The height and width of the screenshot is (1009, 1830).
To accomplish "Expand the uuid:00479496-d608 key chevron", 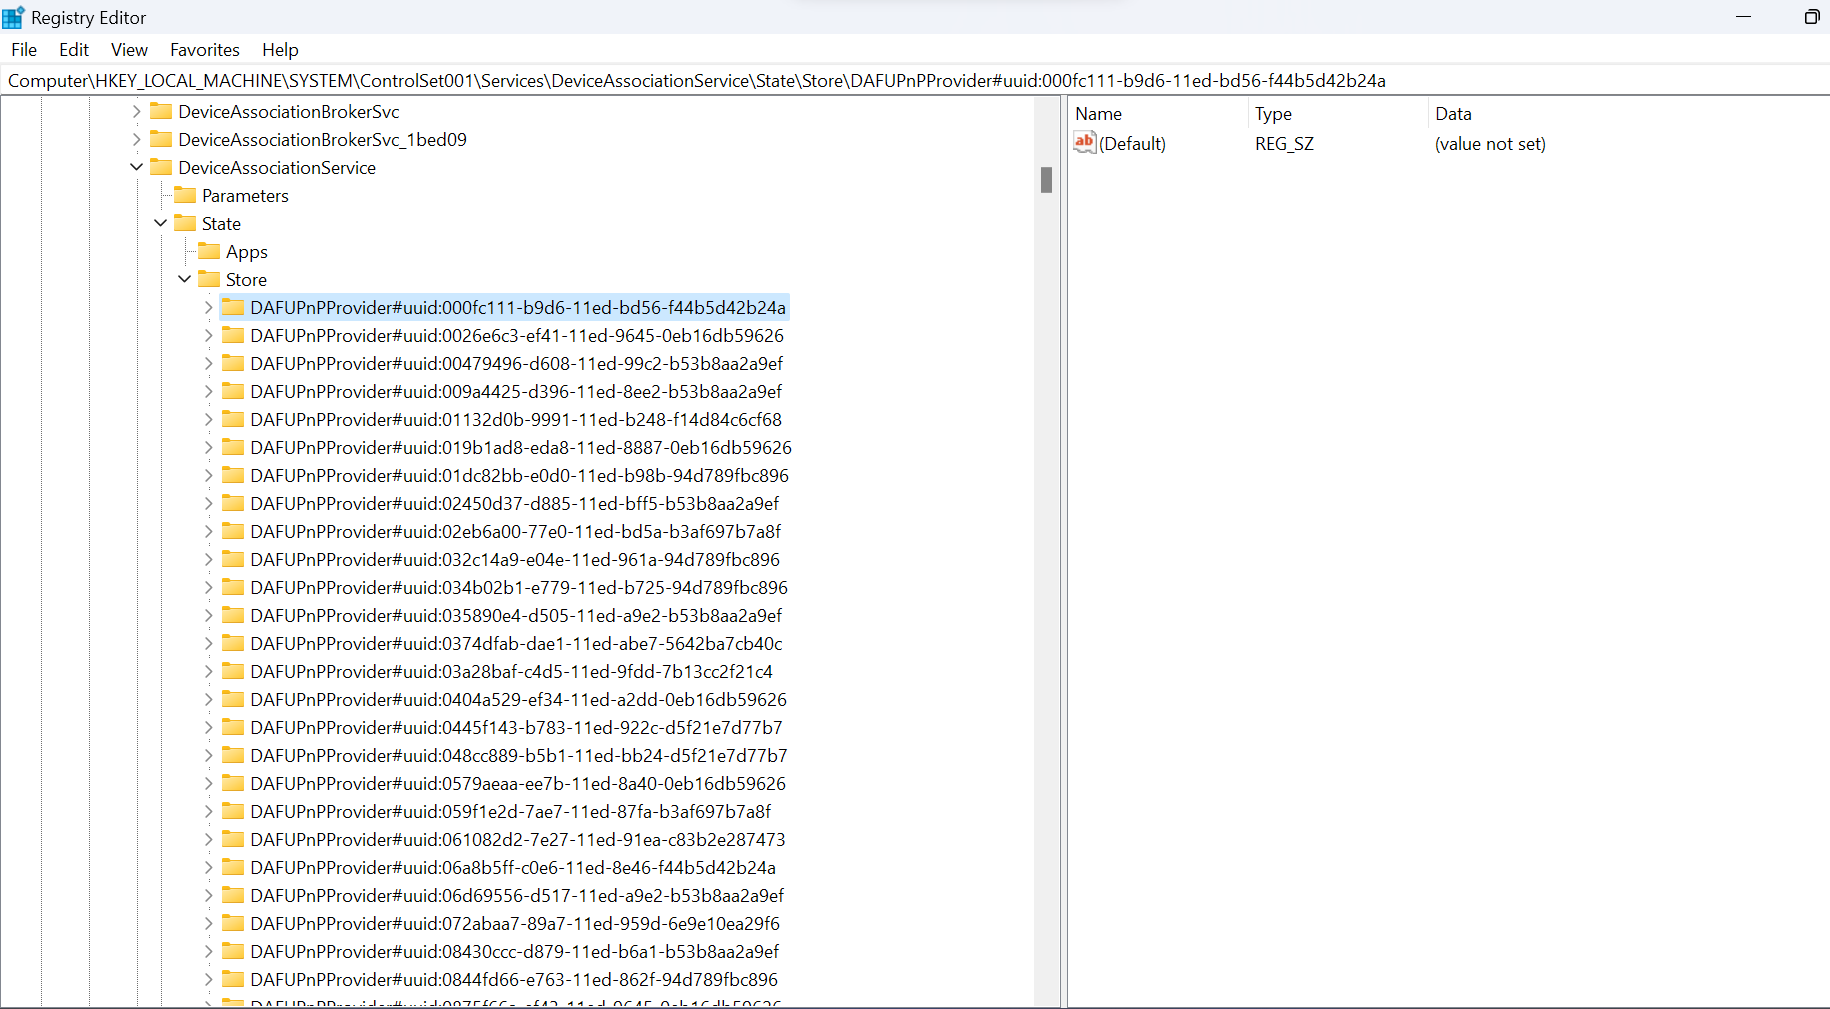I will click(x=208, y=364).
